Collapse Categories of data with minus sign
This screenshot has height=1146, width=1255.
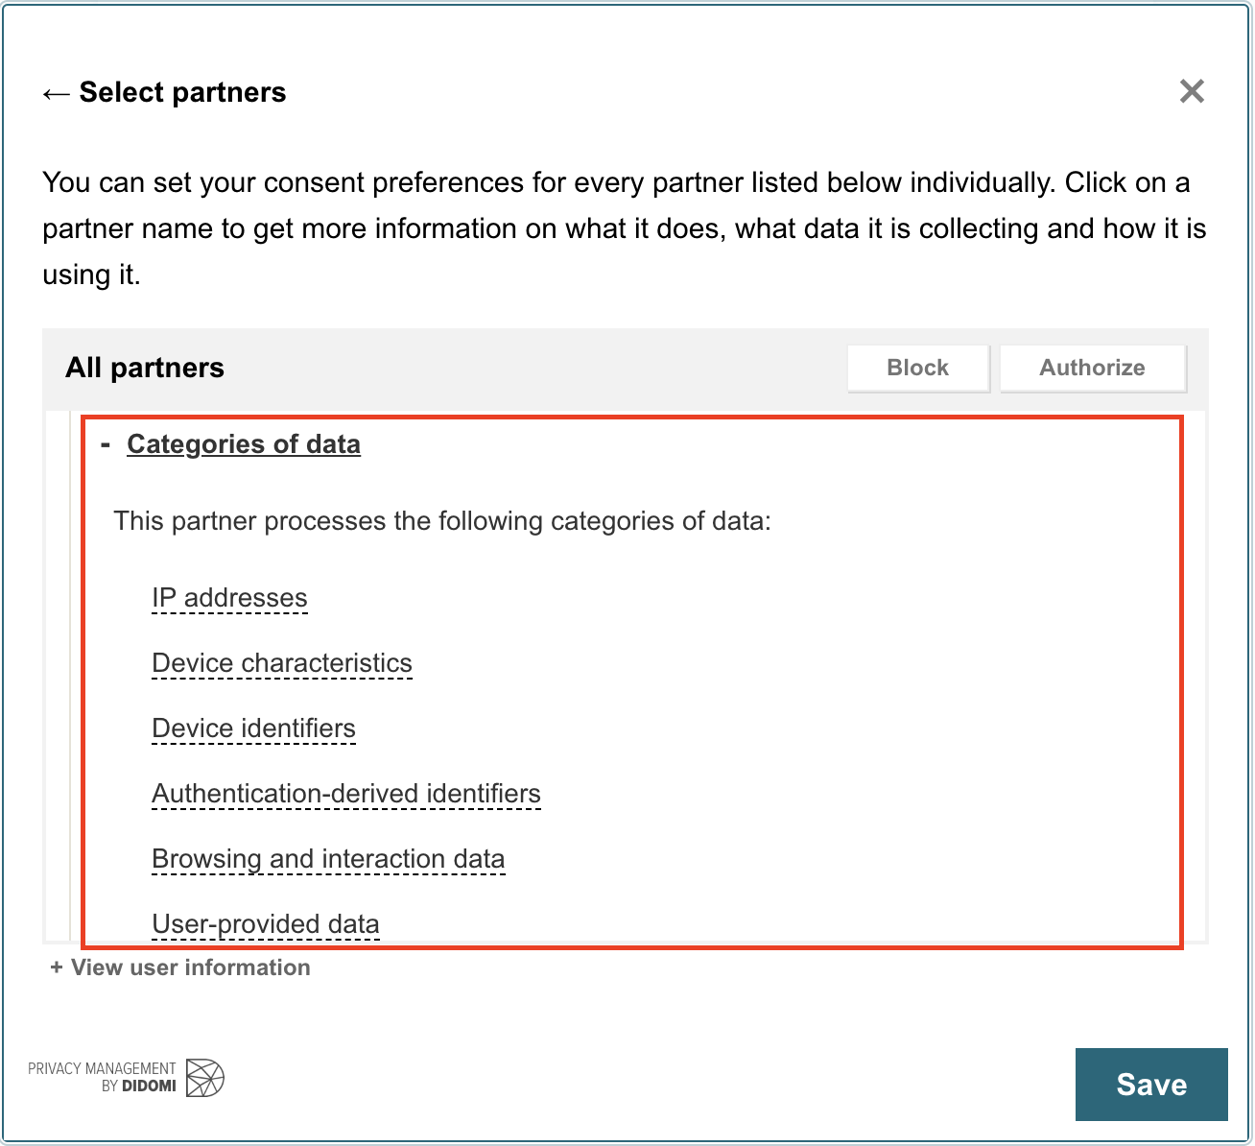(x=105, y=443)
